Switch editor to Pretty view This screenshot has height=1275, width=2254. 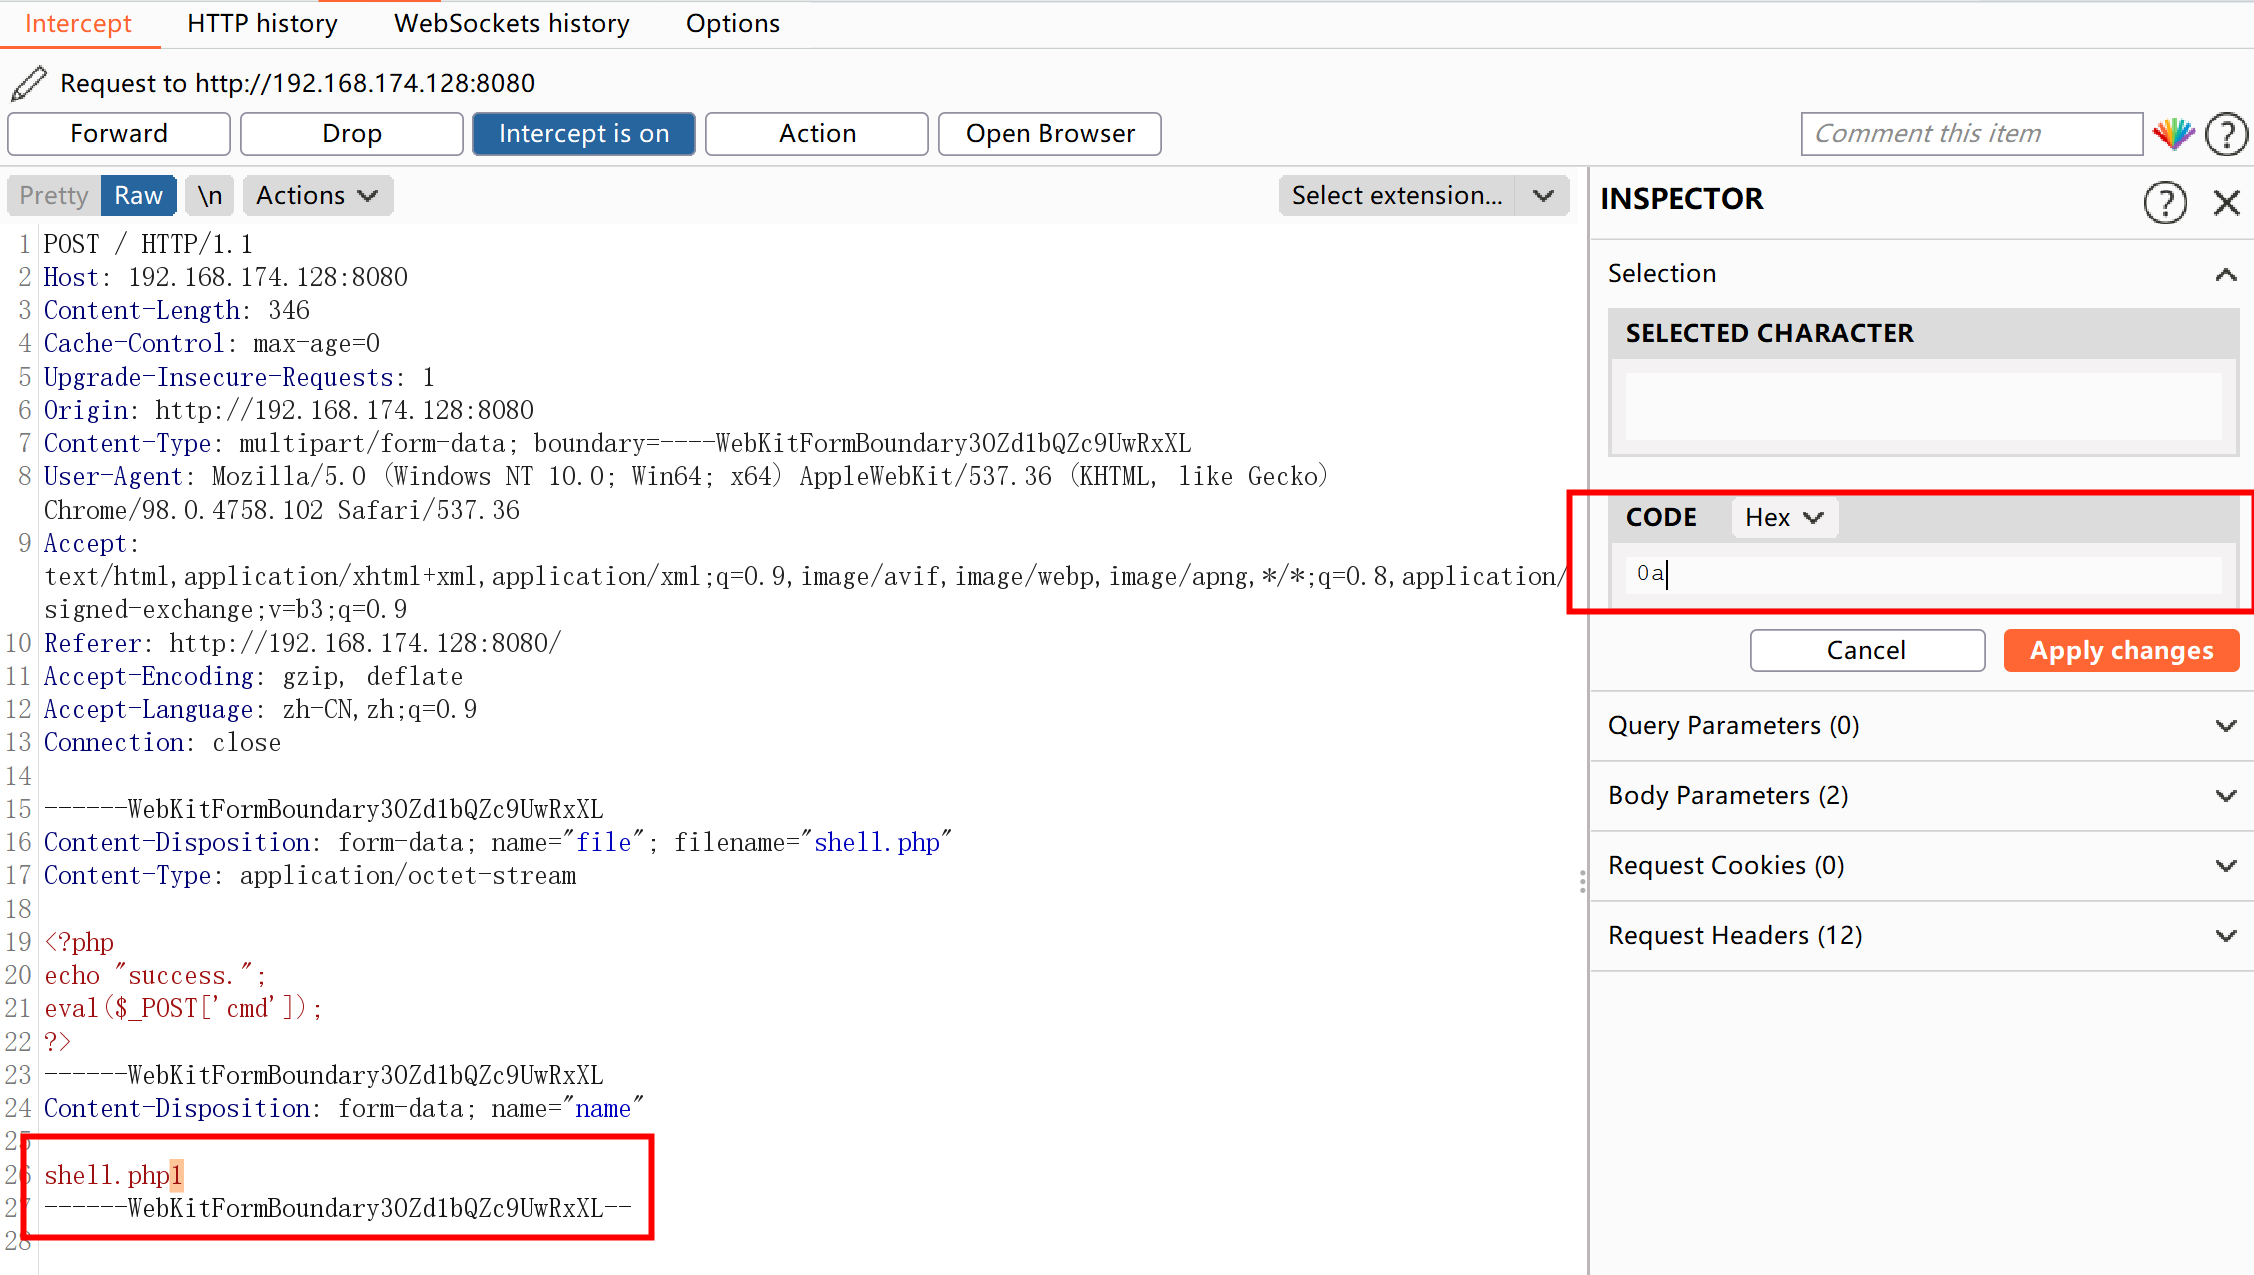point(54,196)
